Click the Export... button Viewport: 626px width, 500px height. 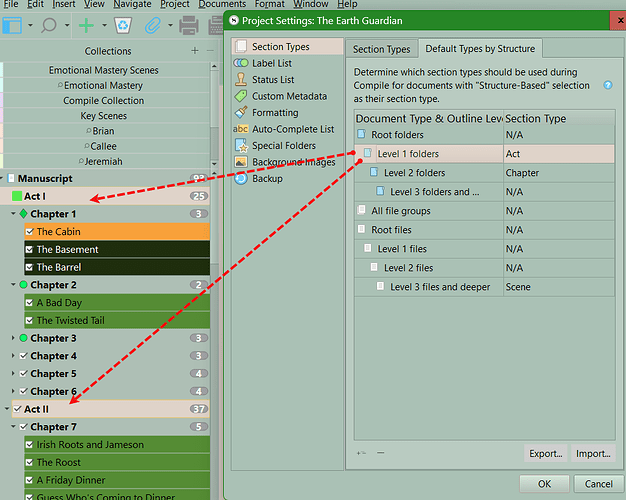point(545,453)
